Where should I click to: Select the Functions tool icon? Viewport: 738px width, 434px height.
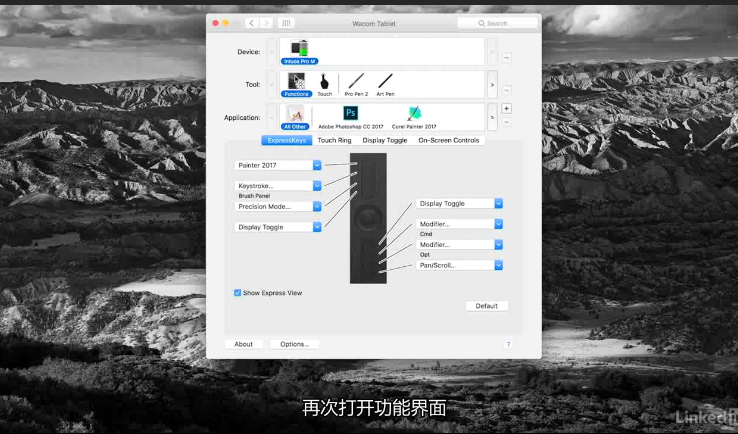tap(297, 85)
